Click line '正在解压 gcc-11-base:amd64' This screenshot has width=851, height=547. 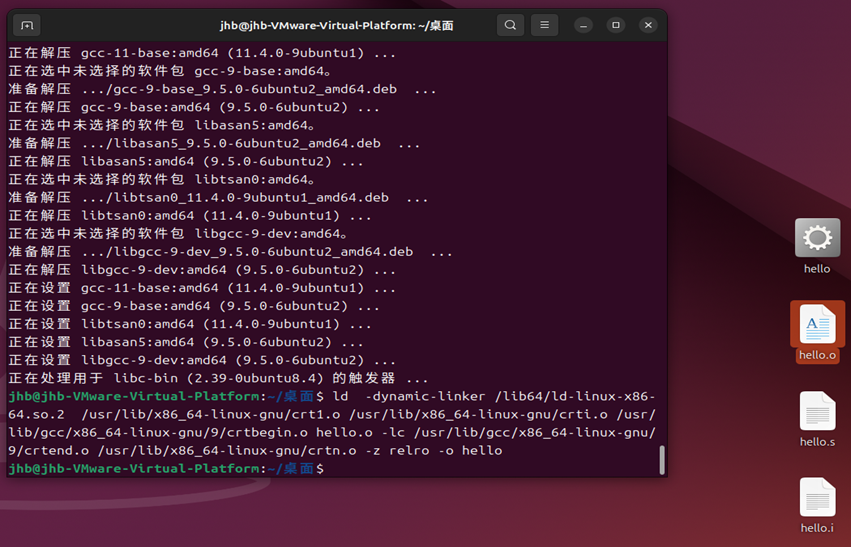(202, 53)
